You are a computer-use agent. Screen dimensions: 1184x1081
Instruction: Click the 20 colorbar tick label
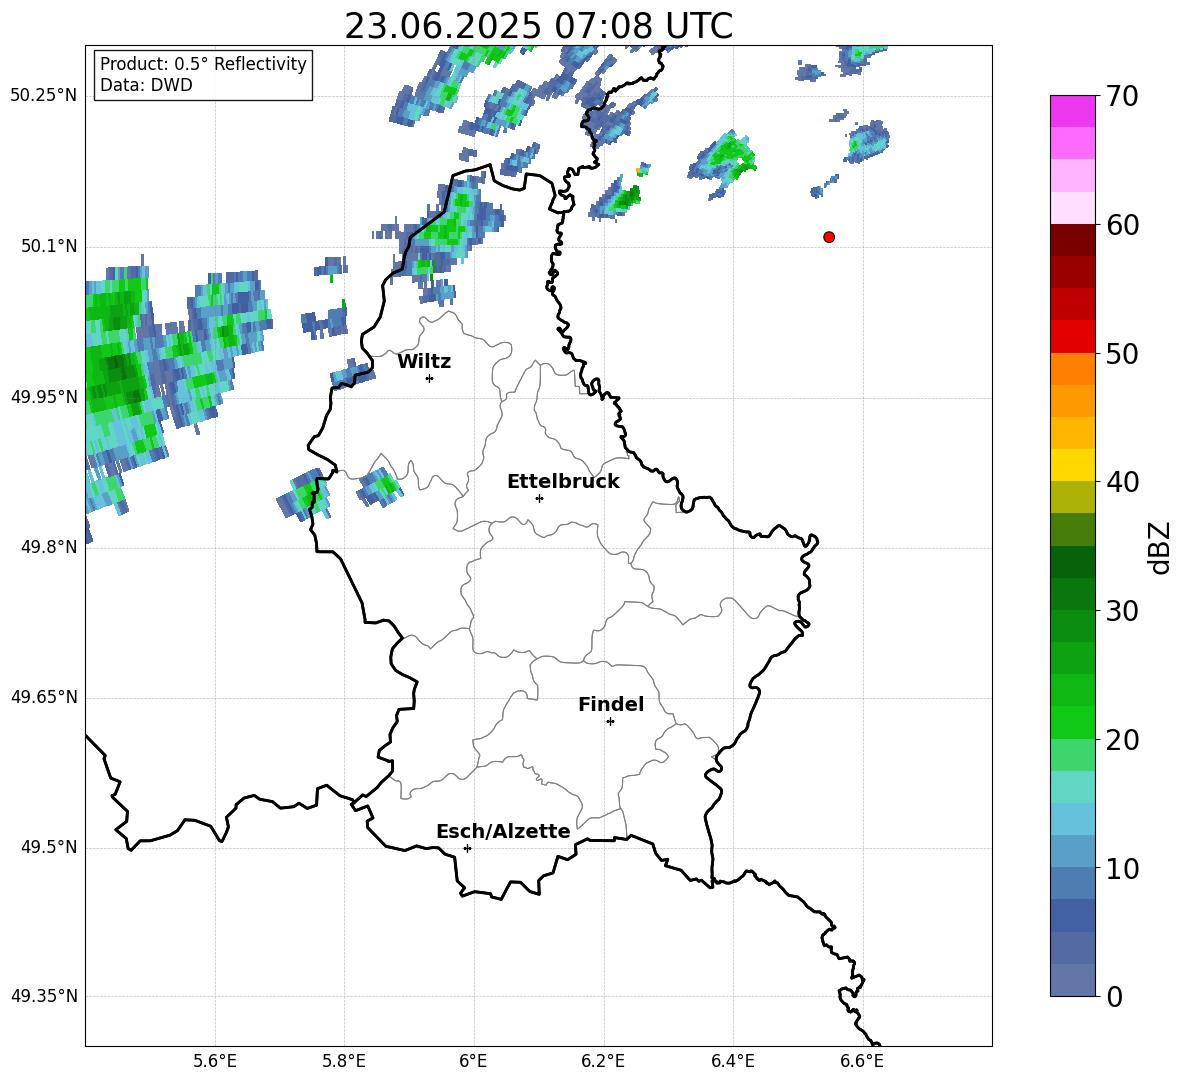(1122, 740)
